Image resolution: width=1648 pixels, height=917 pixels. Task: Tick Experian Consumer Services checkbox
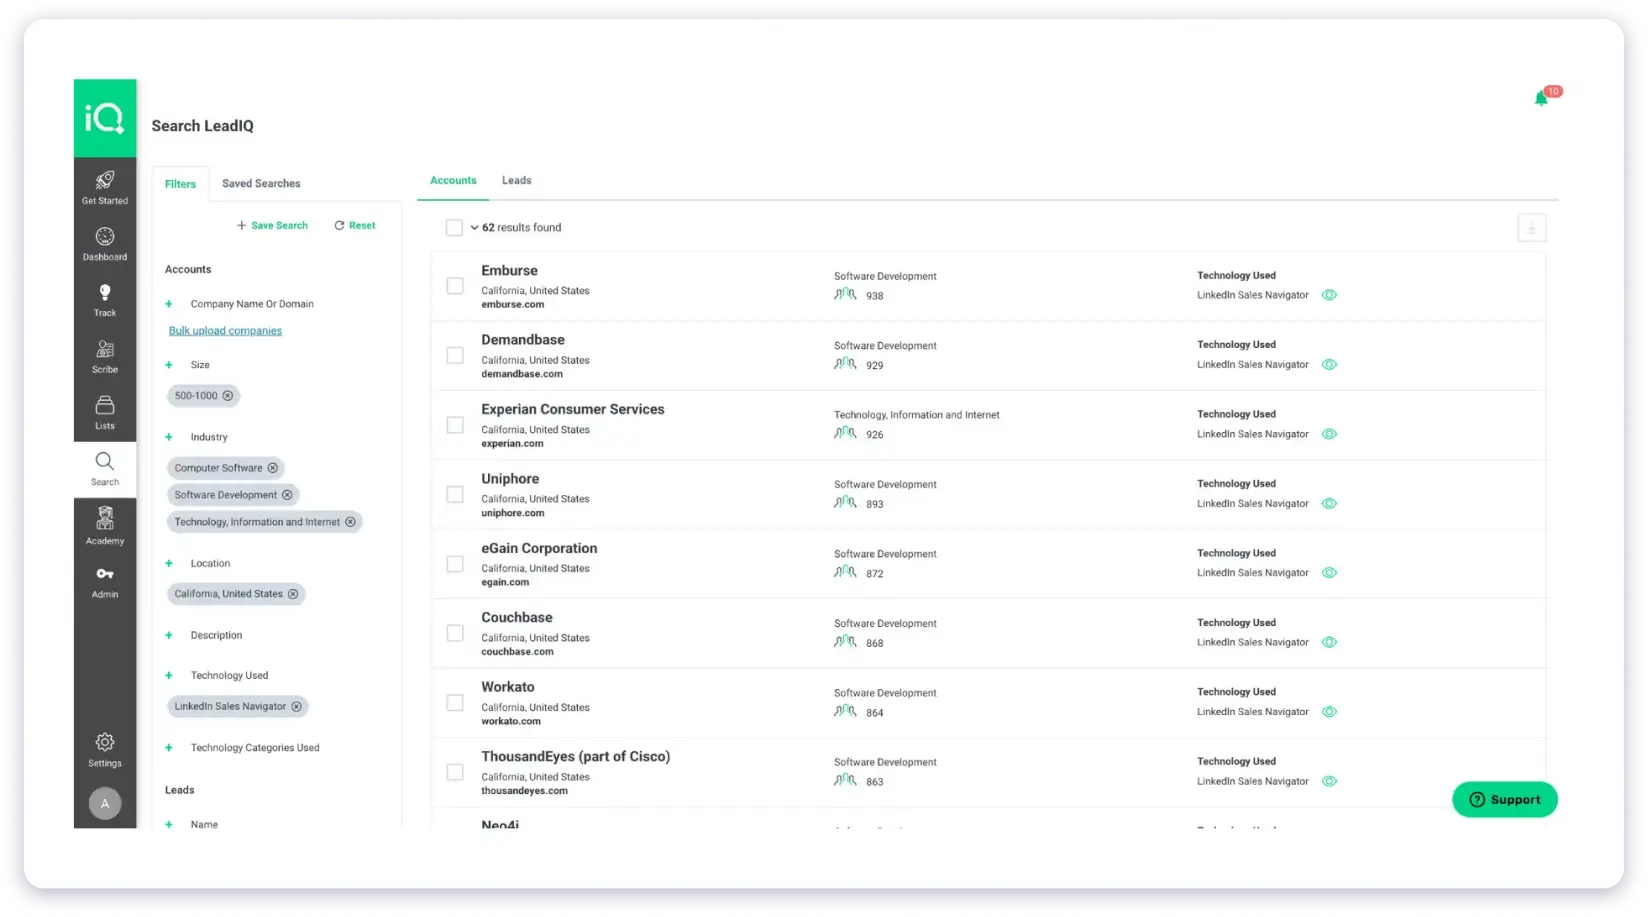(455, 425)
